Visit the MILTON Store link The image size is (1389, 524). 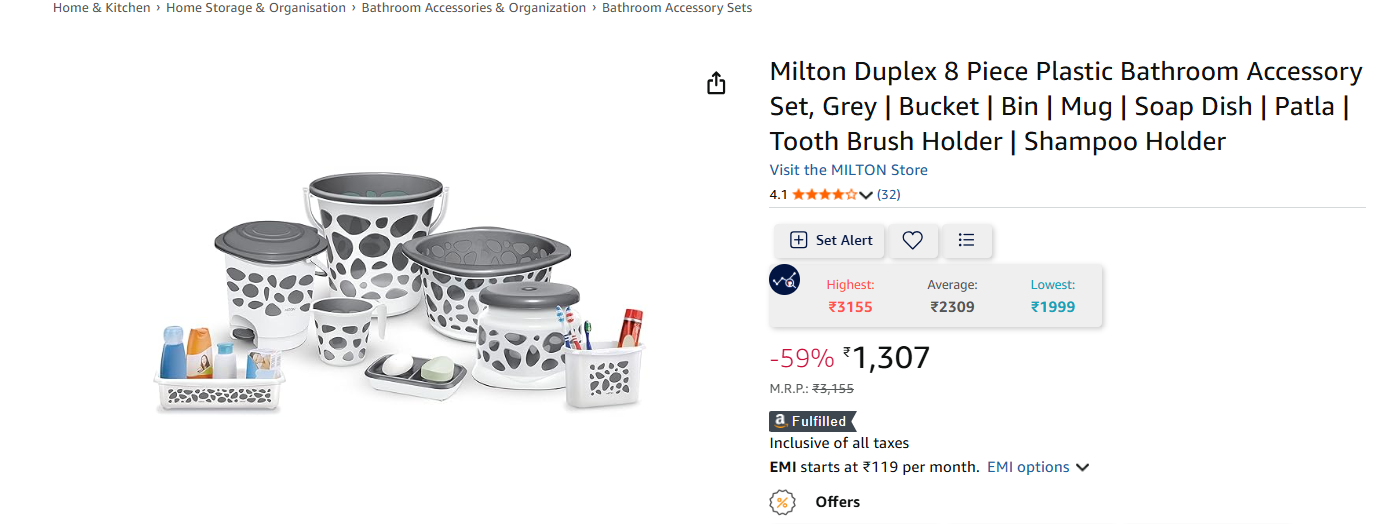click(x=848, y=170)
